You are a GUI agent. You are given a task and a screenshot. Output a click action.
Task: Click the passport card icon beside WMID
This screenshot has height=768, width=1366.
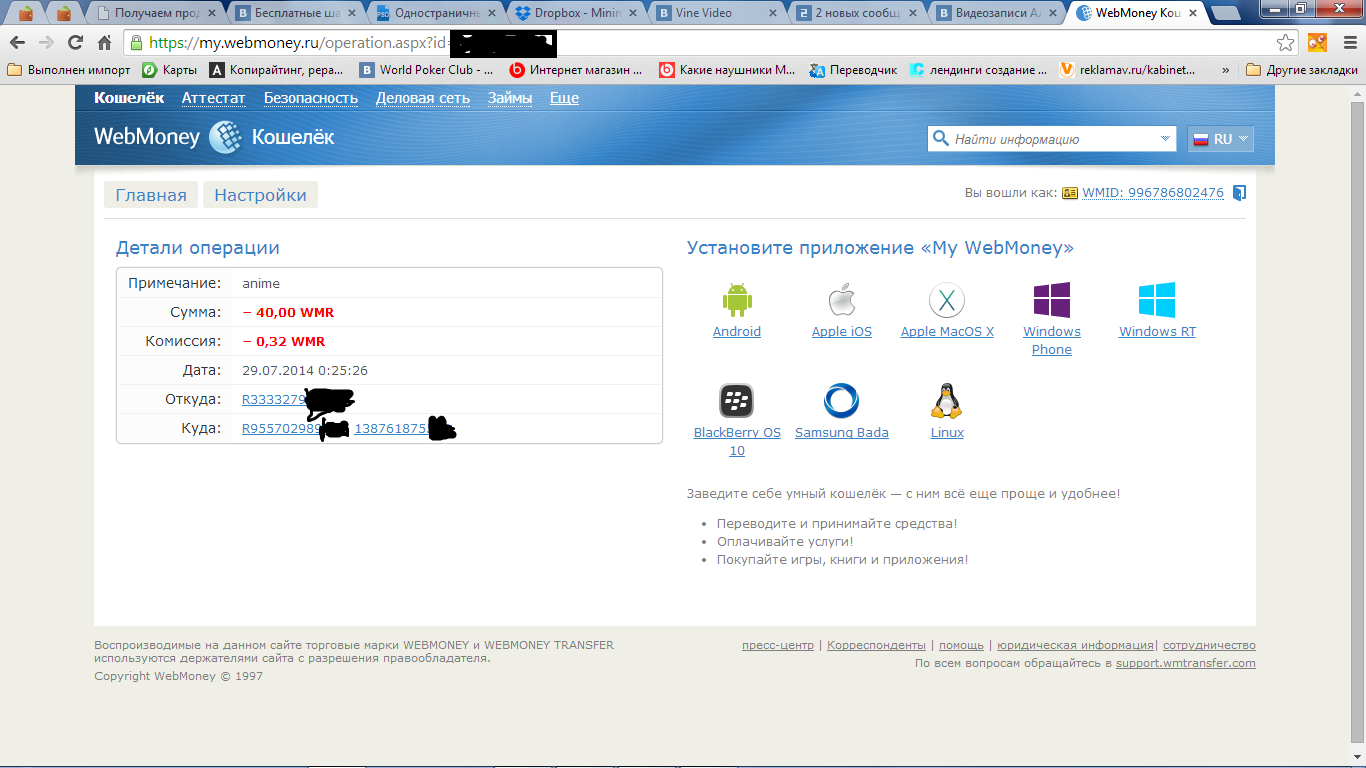pyautogui.click(x=1070, y=193)
